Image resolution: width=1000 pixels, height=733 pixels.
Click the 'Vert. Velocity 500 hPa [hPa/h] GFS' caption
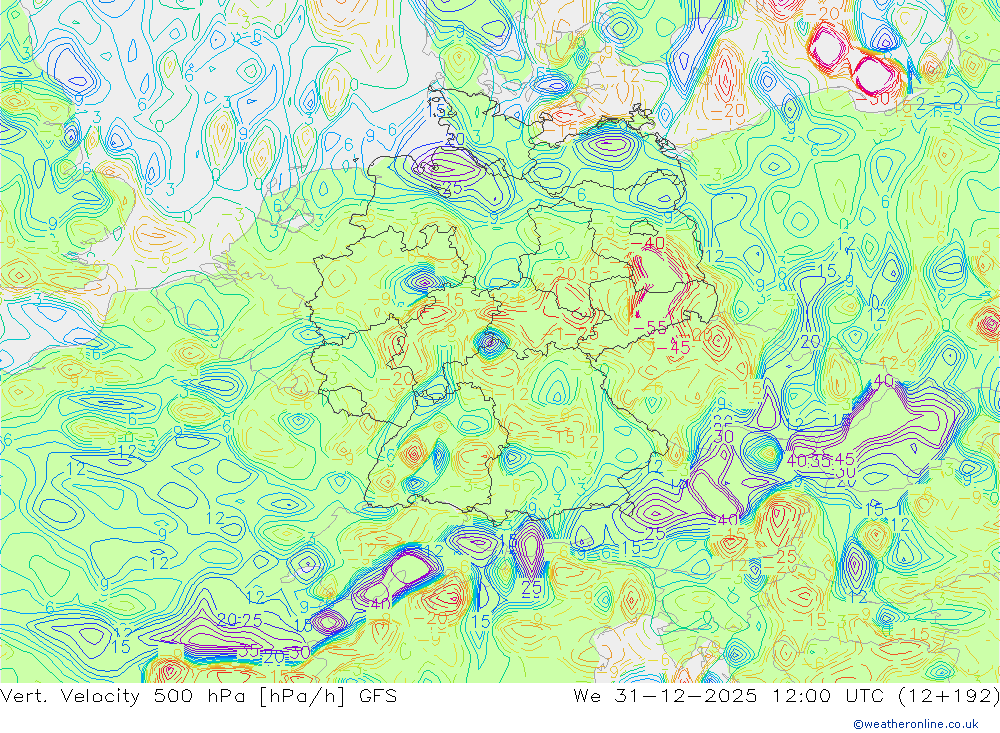198,695
